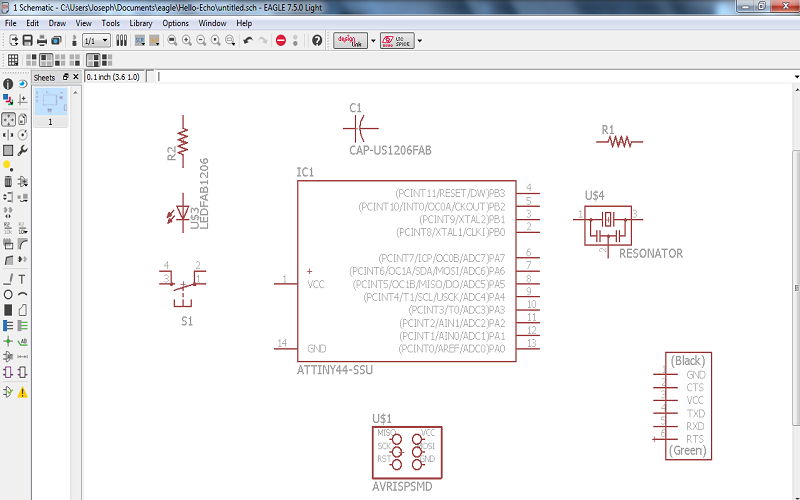Click the vertical scrollbar of the schematic
Viewport: 800px width, 500px height.
pos(796,288)
